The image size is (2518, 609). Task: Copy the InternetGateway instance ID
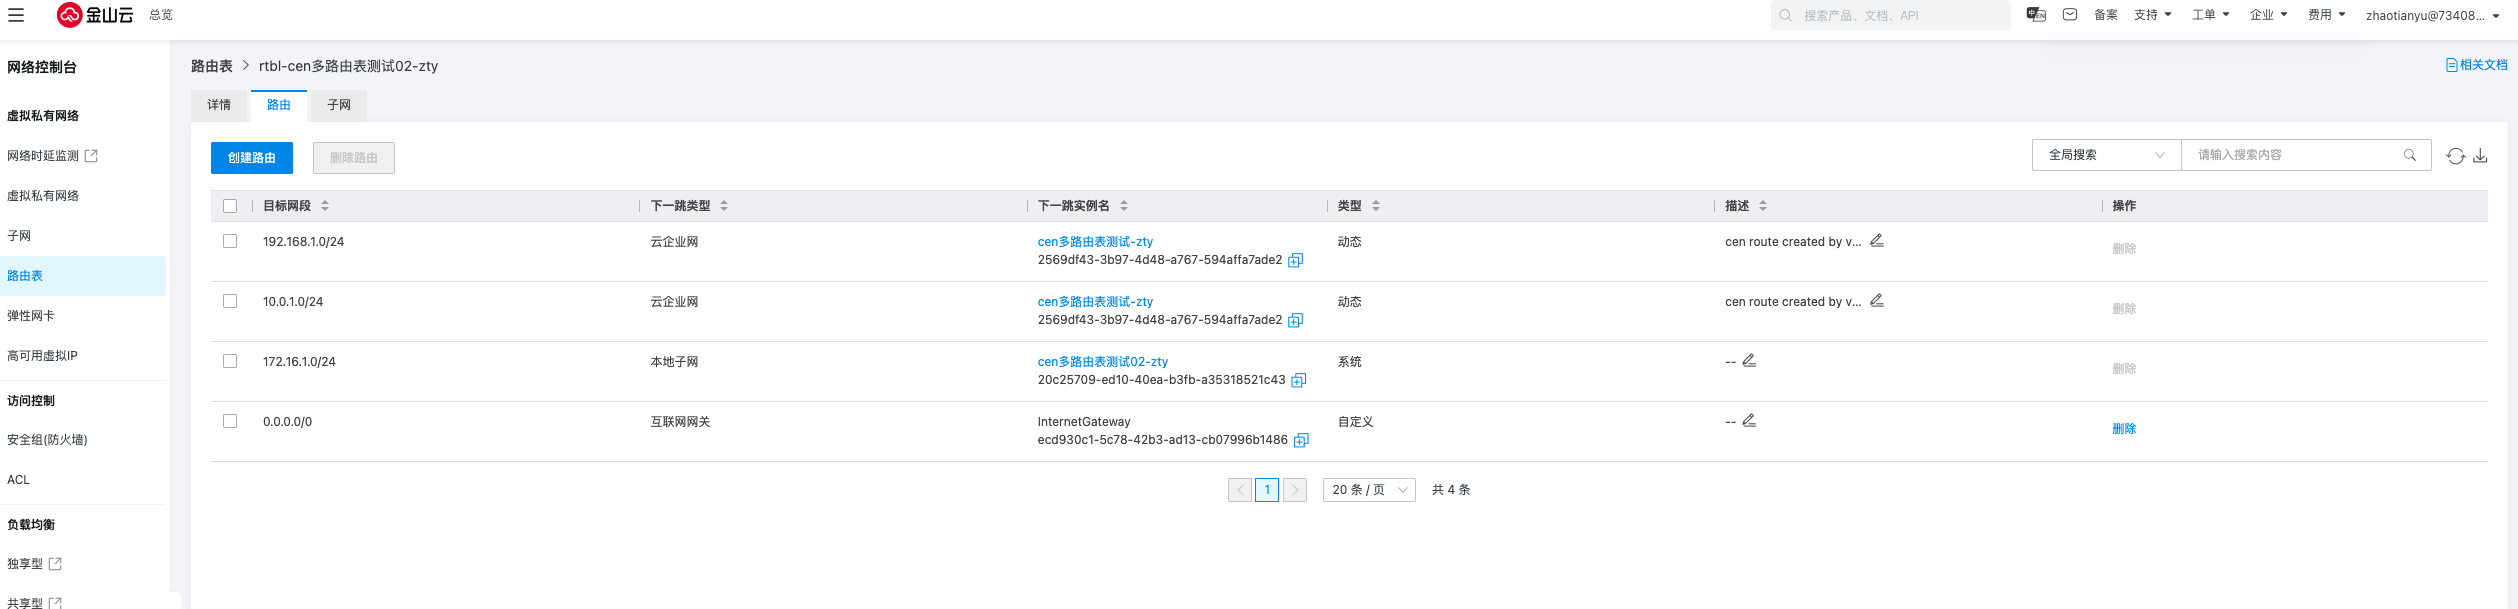tap(1301, 441)
